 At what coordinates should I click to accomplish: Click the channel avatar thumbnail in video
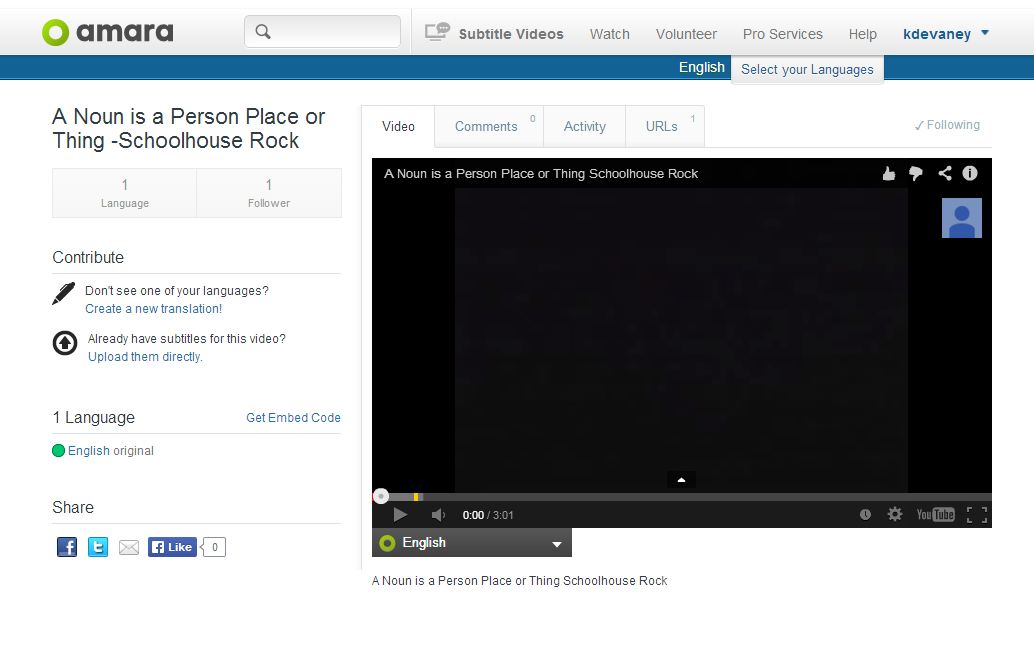pos(961,218)
